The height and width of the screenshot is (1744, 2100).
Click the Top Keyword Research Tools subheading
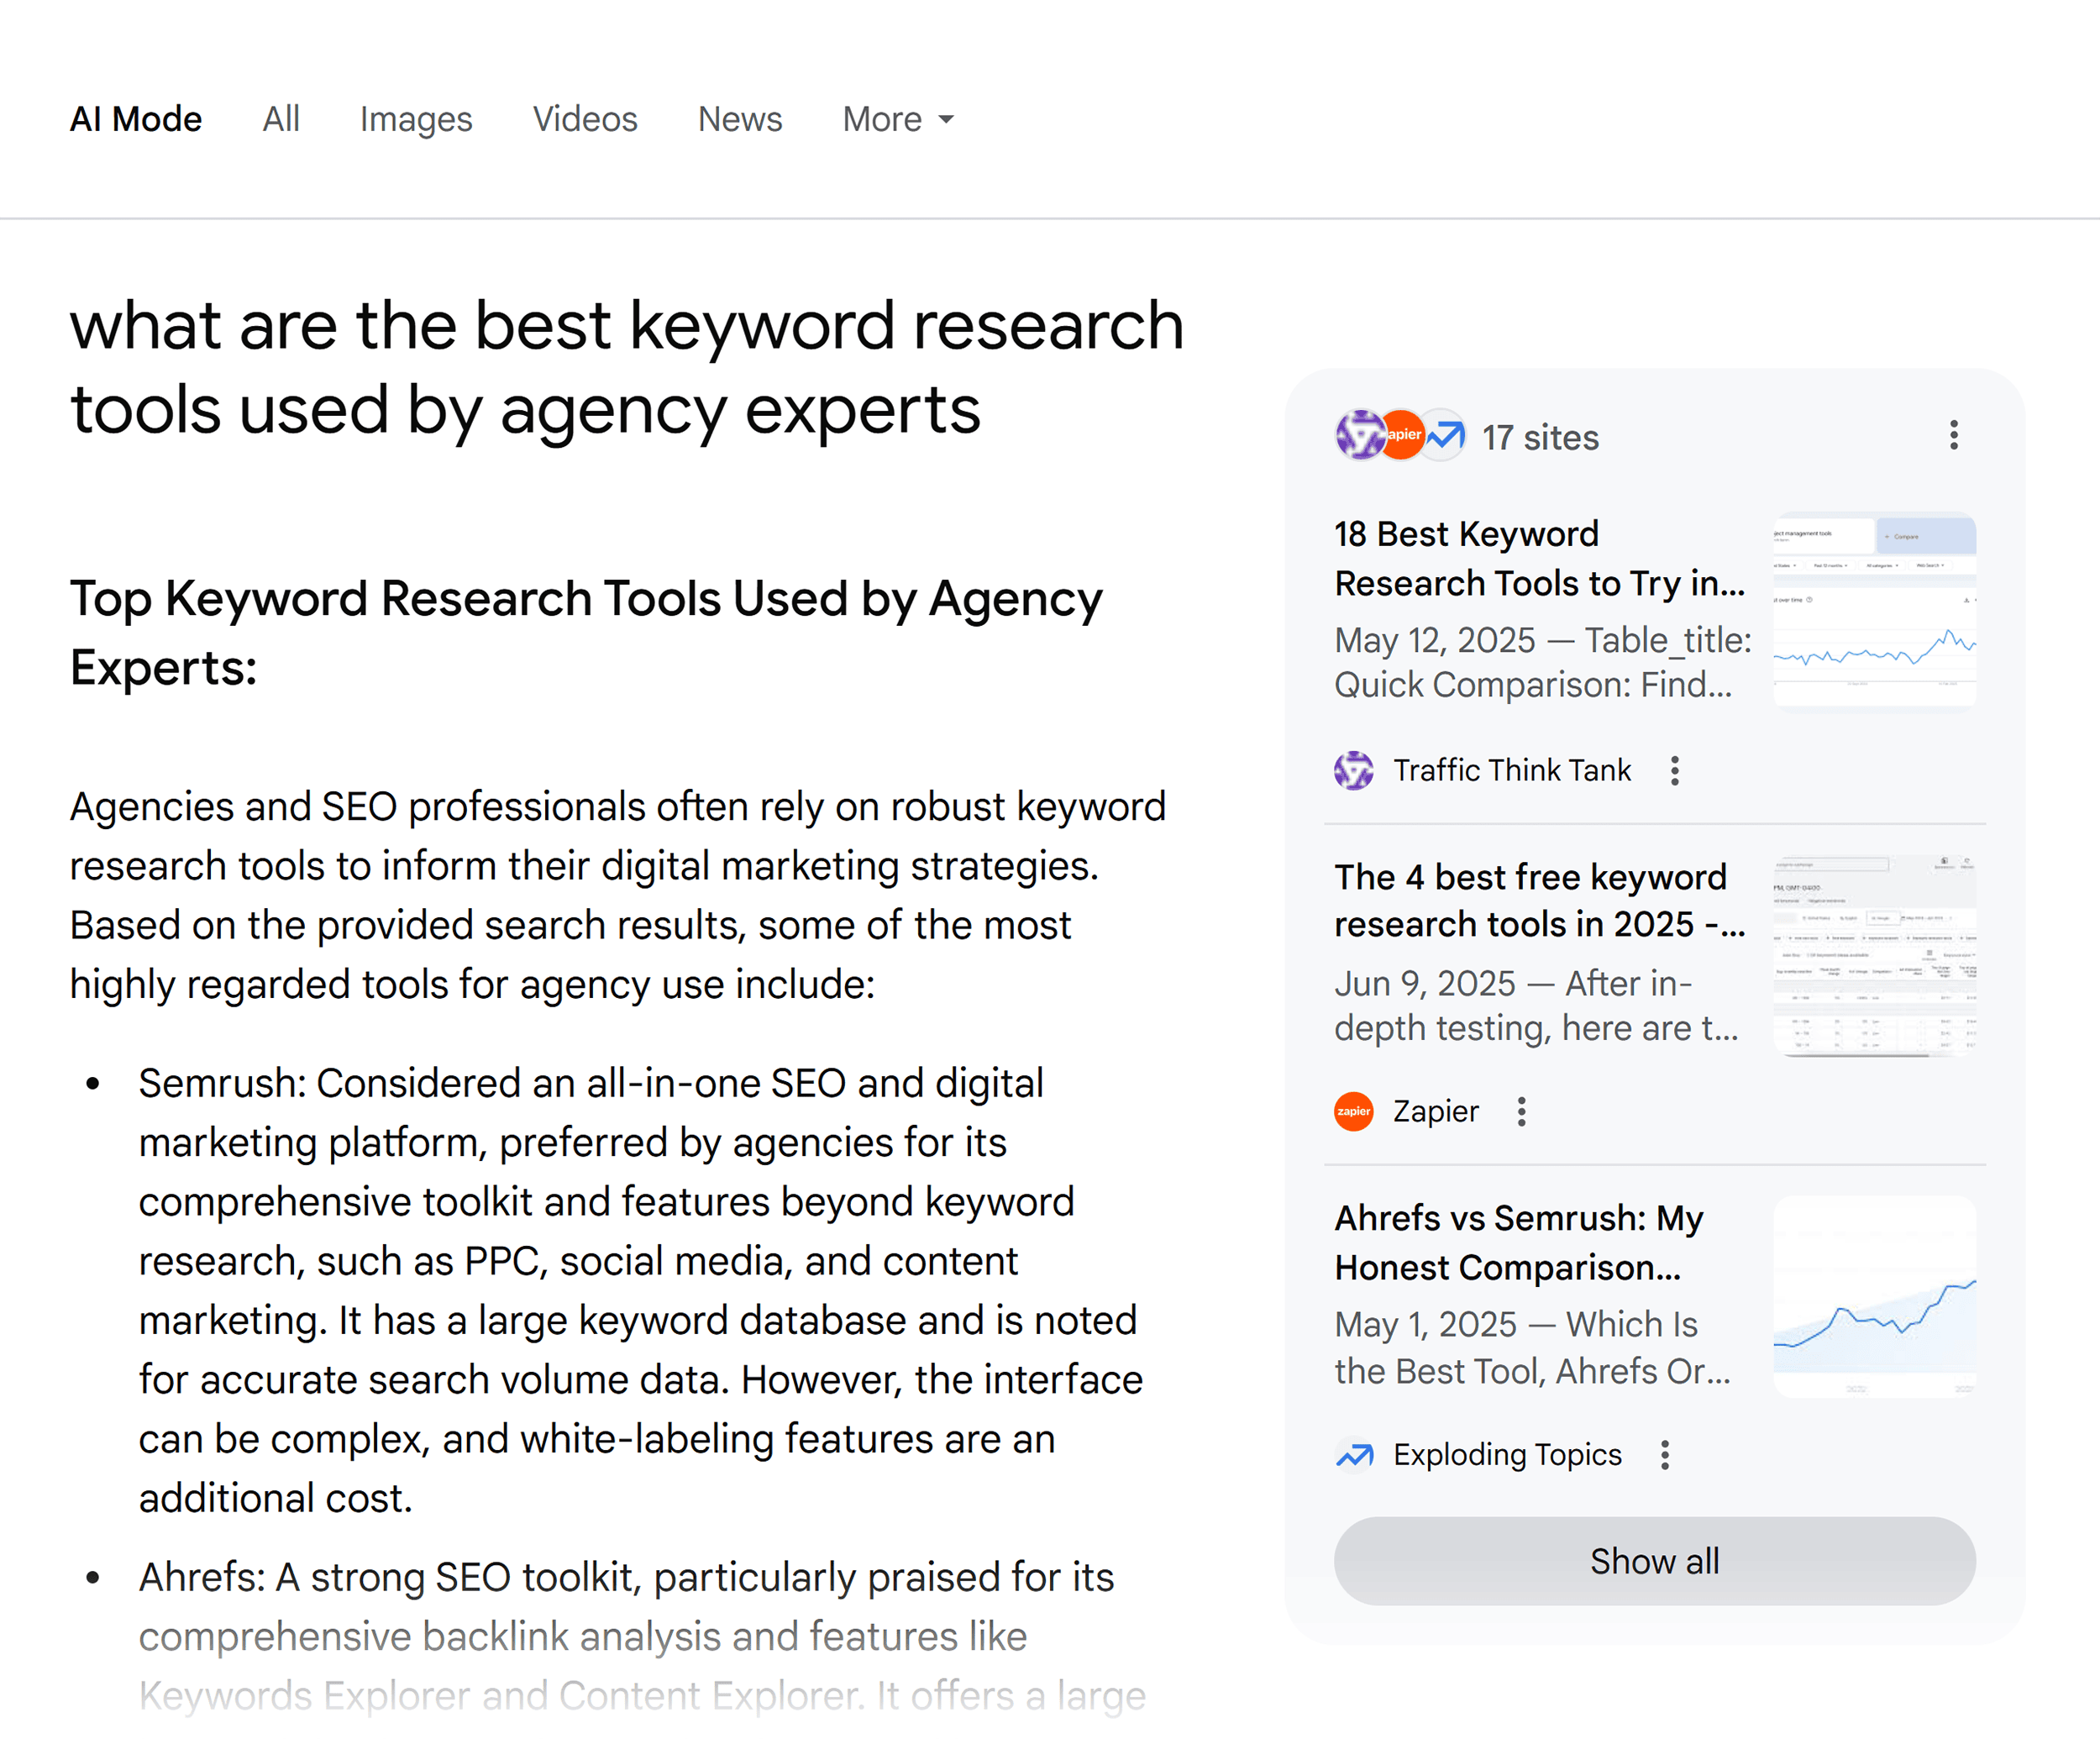tap(586, 633)
